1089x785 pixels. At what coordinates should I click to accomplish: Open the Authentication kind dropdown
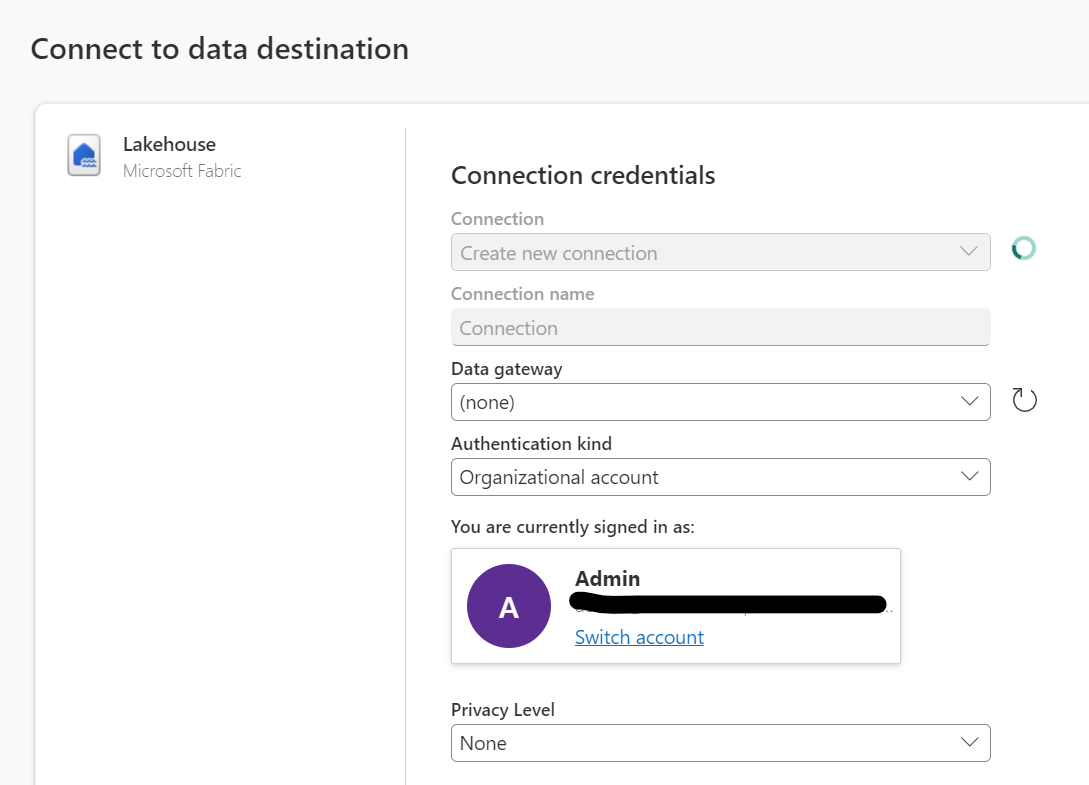(720, 477)
